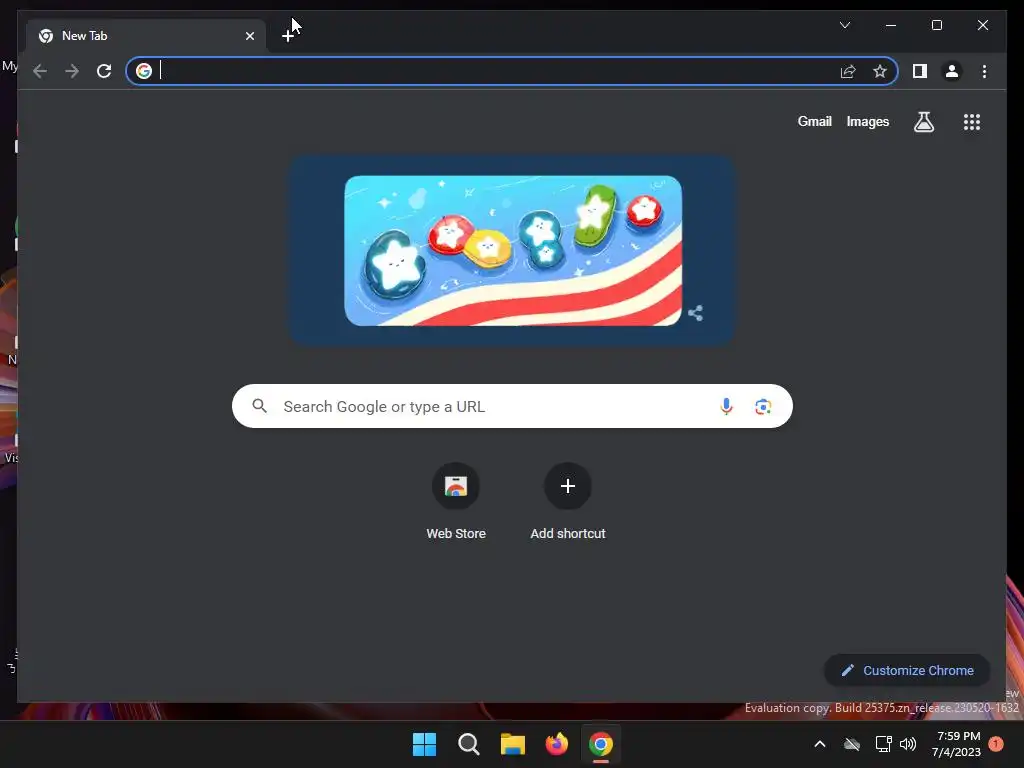The image size is (1024, 768).
Task: Open Images link
Action: pos(867,121)
